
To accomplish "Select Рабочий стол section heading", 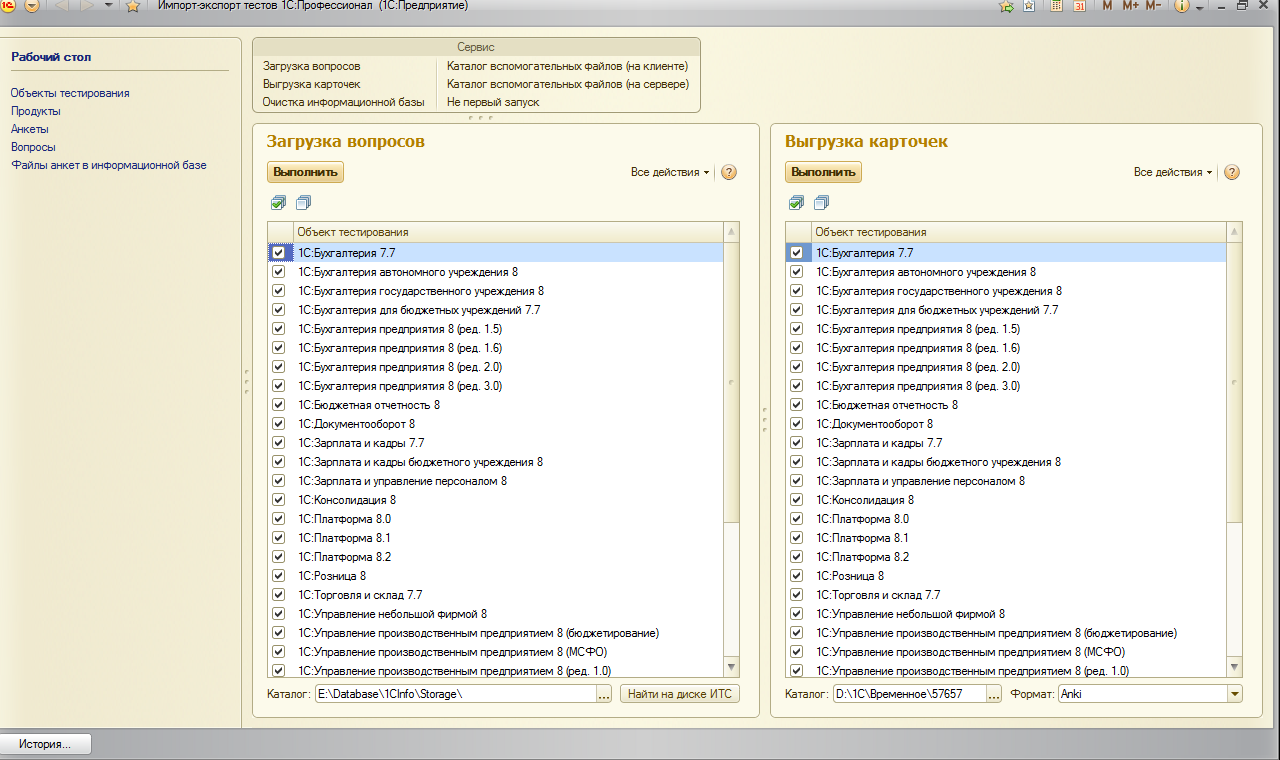I will (x=51, y=57).
